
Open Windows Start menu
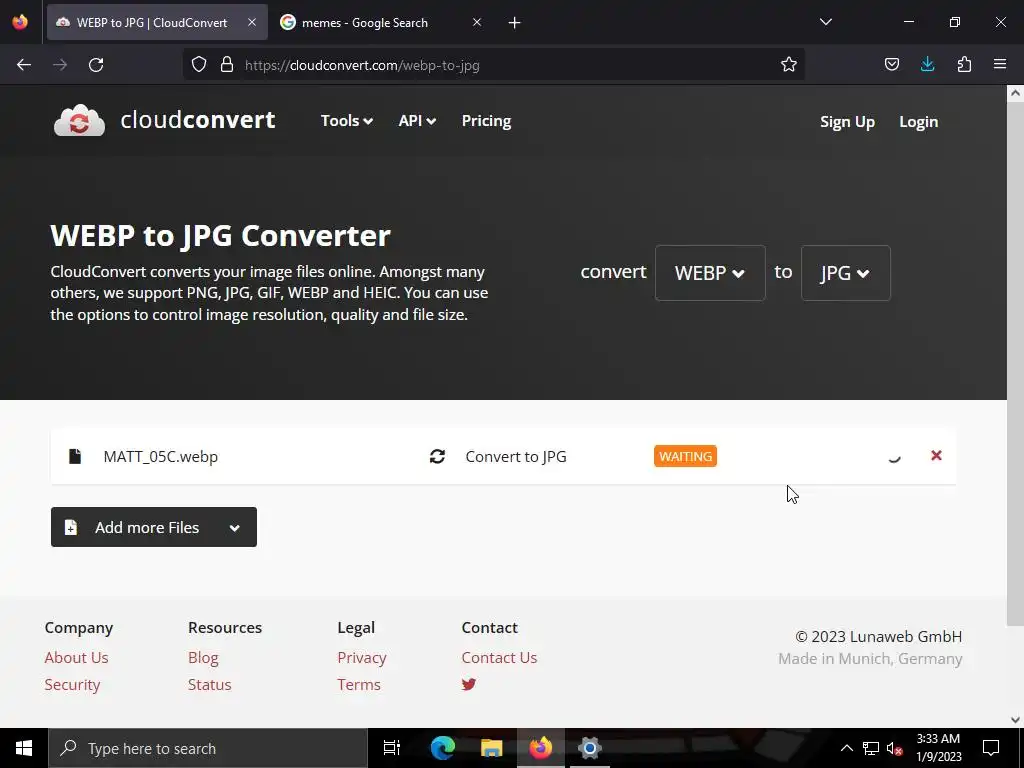tap(24, 748)
